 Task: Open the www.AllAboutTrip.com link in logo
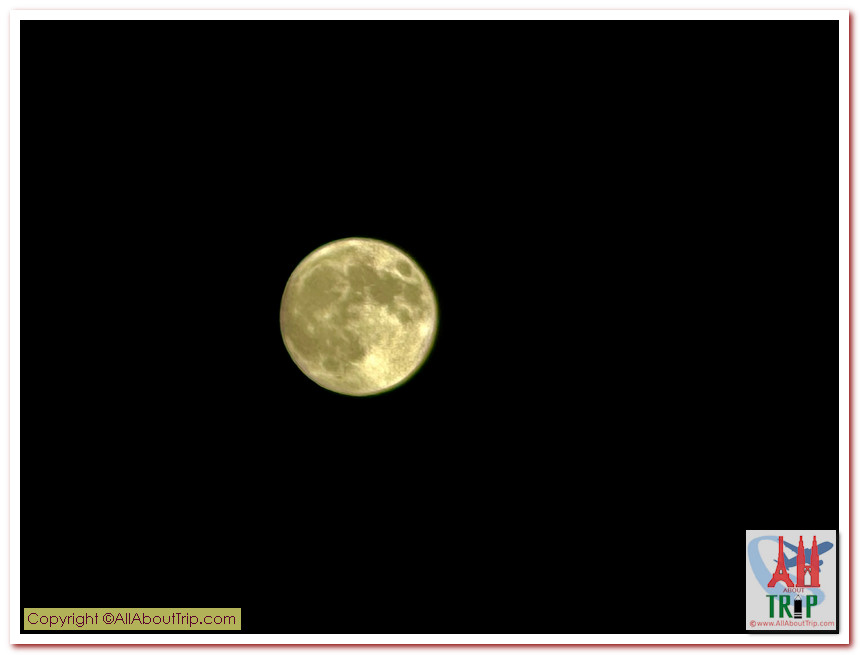[795, 624]
